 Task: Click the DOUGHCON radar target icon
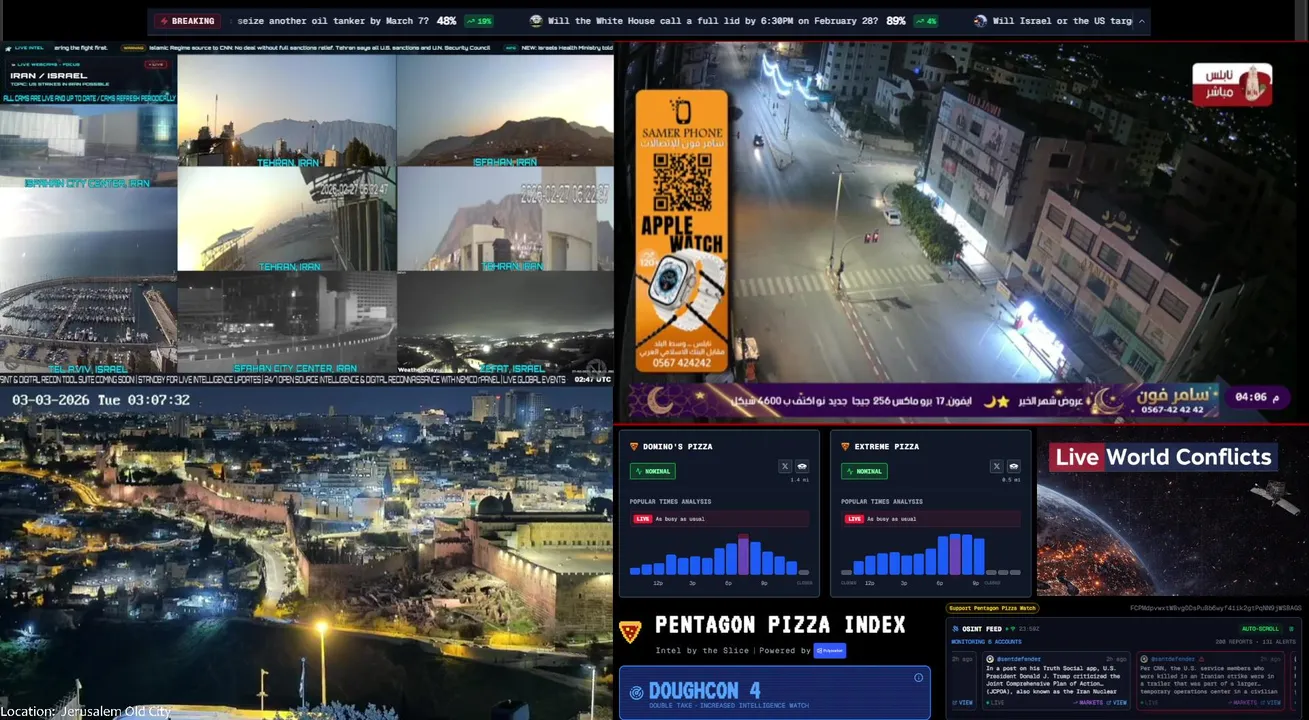[636, 692]
